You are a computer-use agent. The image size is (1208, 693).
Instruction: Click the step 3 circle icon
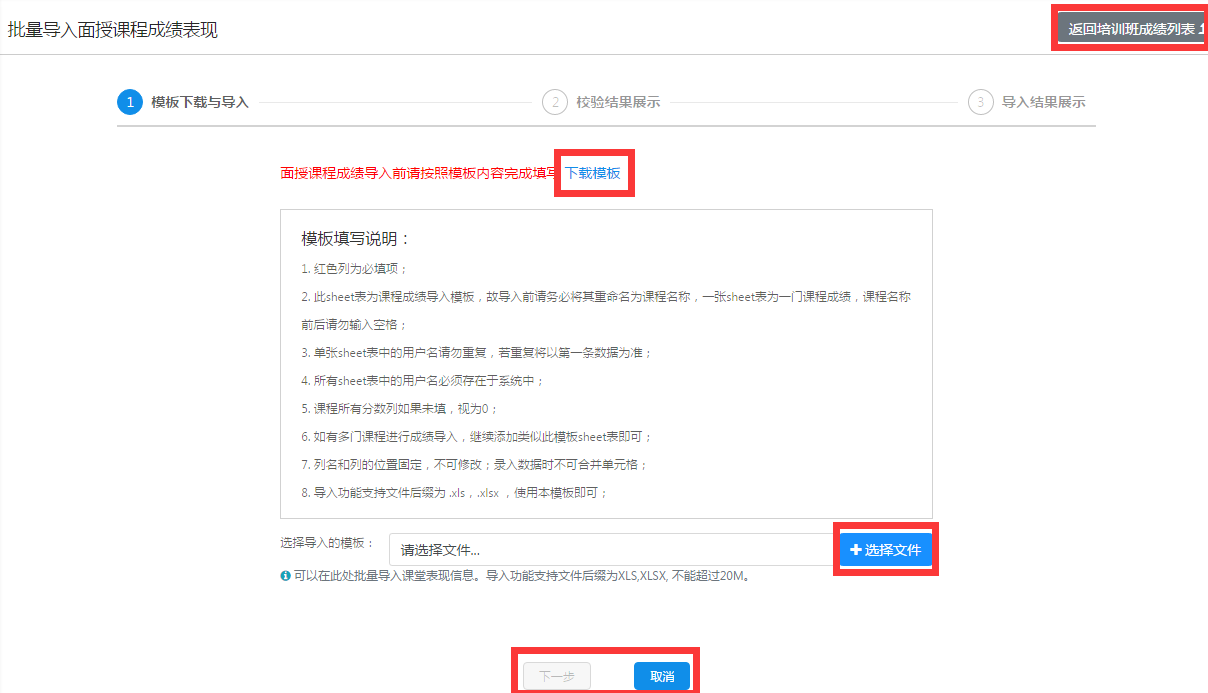point(981,102)
